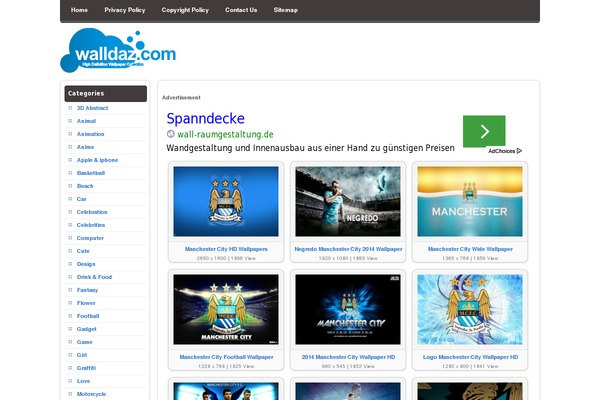The image size is (600, 400).
Task: Click the Advertisement label text
Action: (181, 98)
